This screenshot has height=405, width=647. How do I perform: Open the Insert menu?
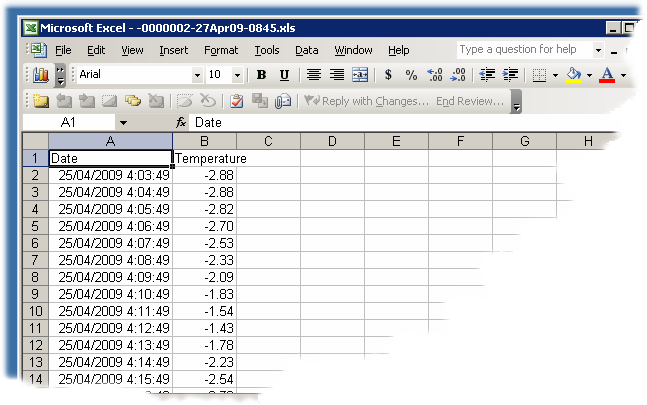[x=173, y=50]
